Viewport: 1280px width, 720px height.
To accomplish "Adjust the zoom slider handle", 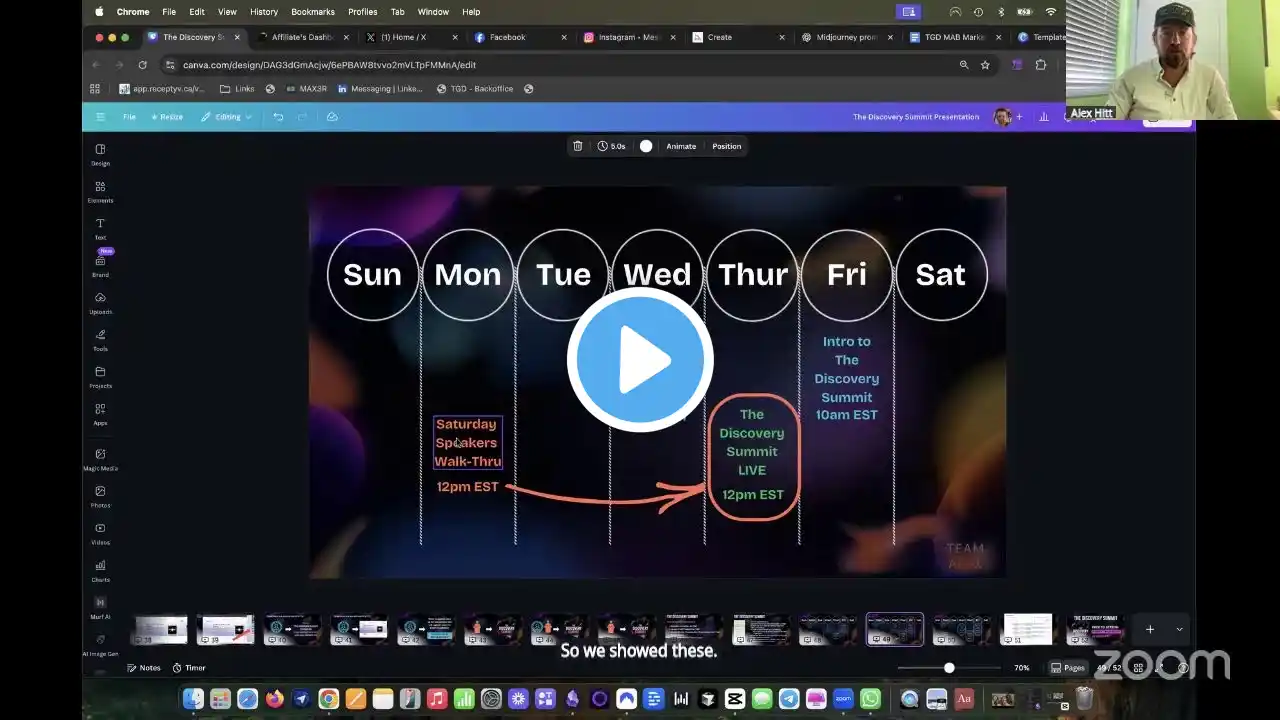I will point(949,668).
